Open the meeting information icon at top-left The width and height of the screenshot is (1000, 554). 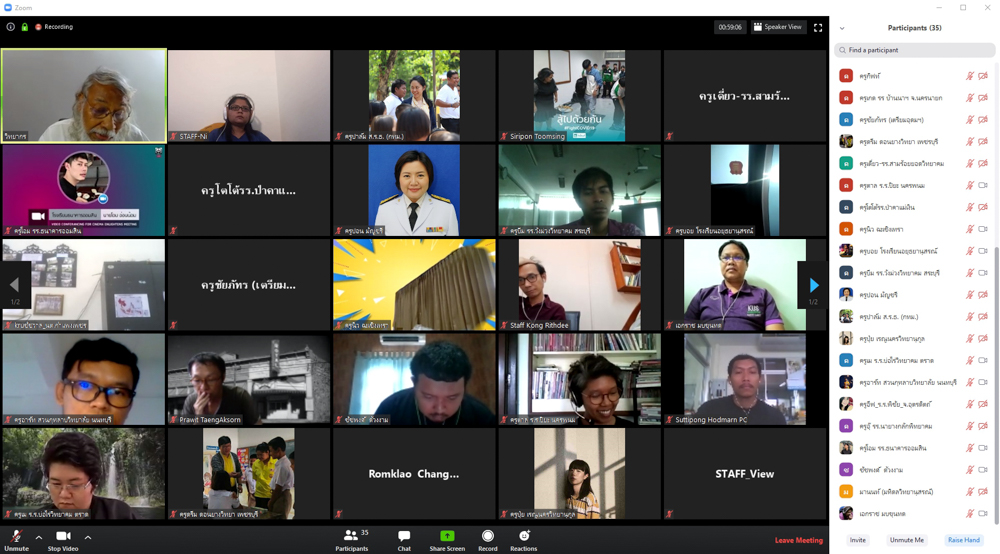[x=11, y=27]
